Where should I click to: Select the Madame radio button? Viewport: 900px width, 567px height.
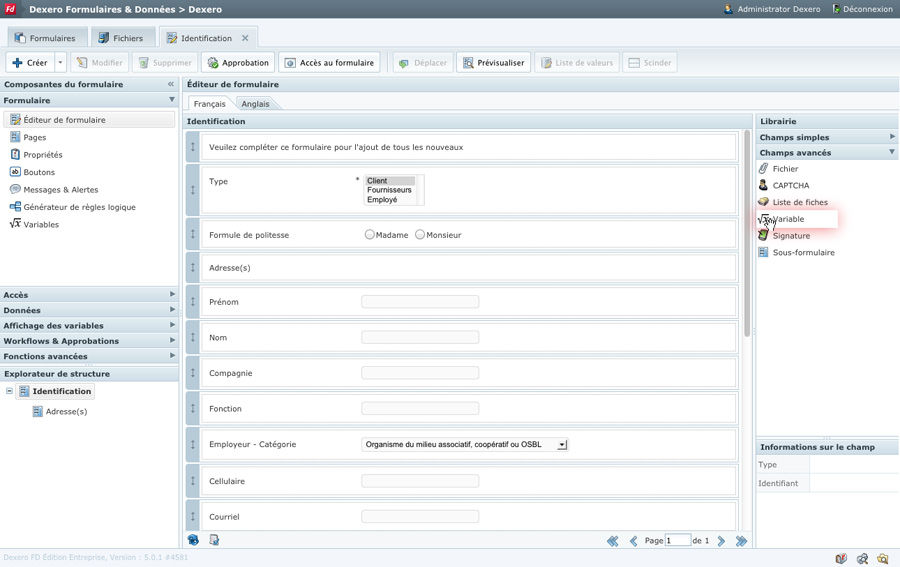tap(370, 235)
